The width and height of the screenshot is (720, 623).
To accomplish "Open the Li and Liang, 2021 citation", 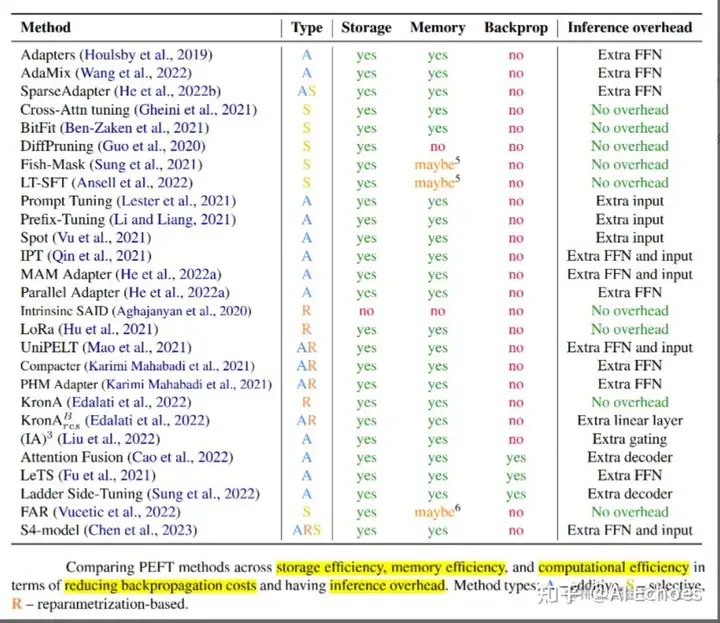I will 173,219.
